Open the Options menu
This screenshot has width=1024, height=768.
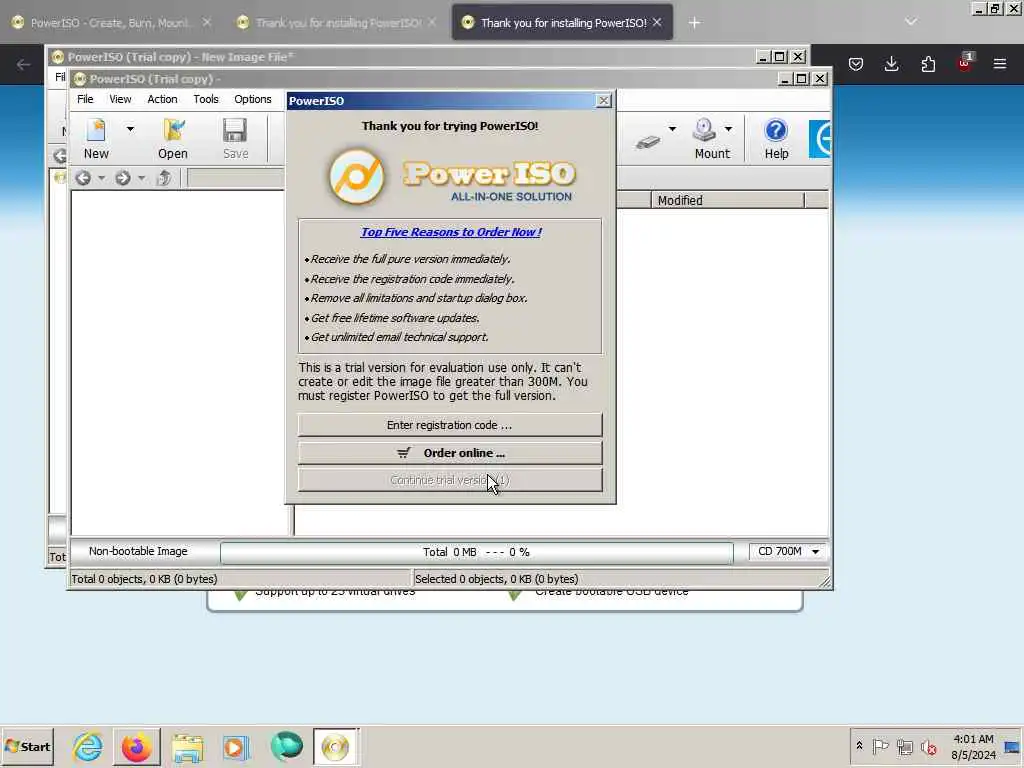253,99
